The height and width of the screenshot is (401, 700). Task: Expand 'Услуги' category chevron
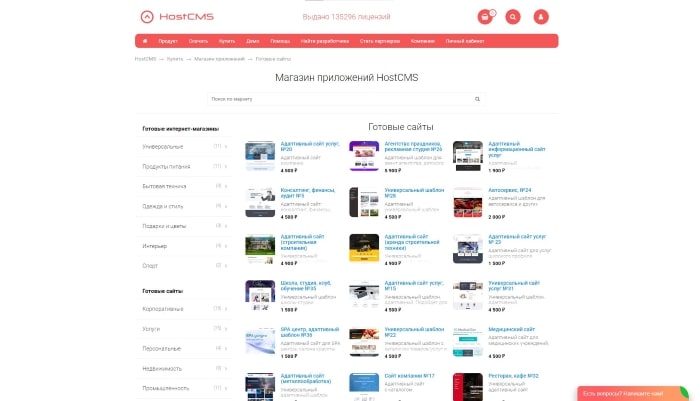pyautogui.click(x=226, y=329)
